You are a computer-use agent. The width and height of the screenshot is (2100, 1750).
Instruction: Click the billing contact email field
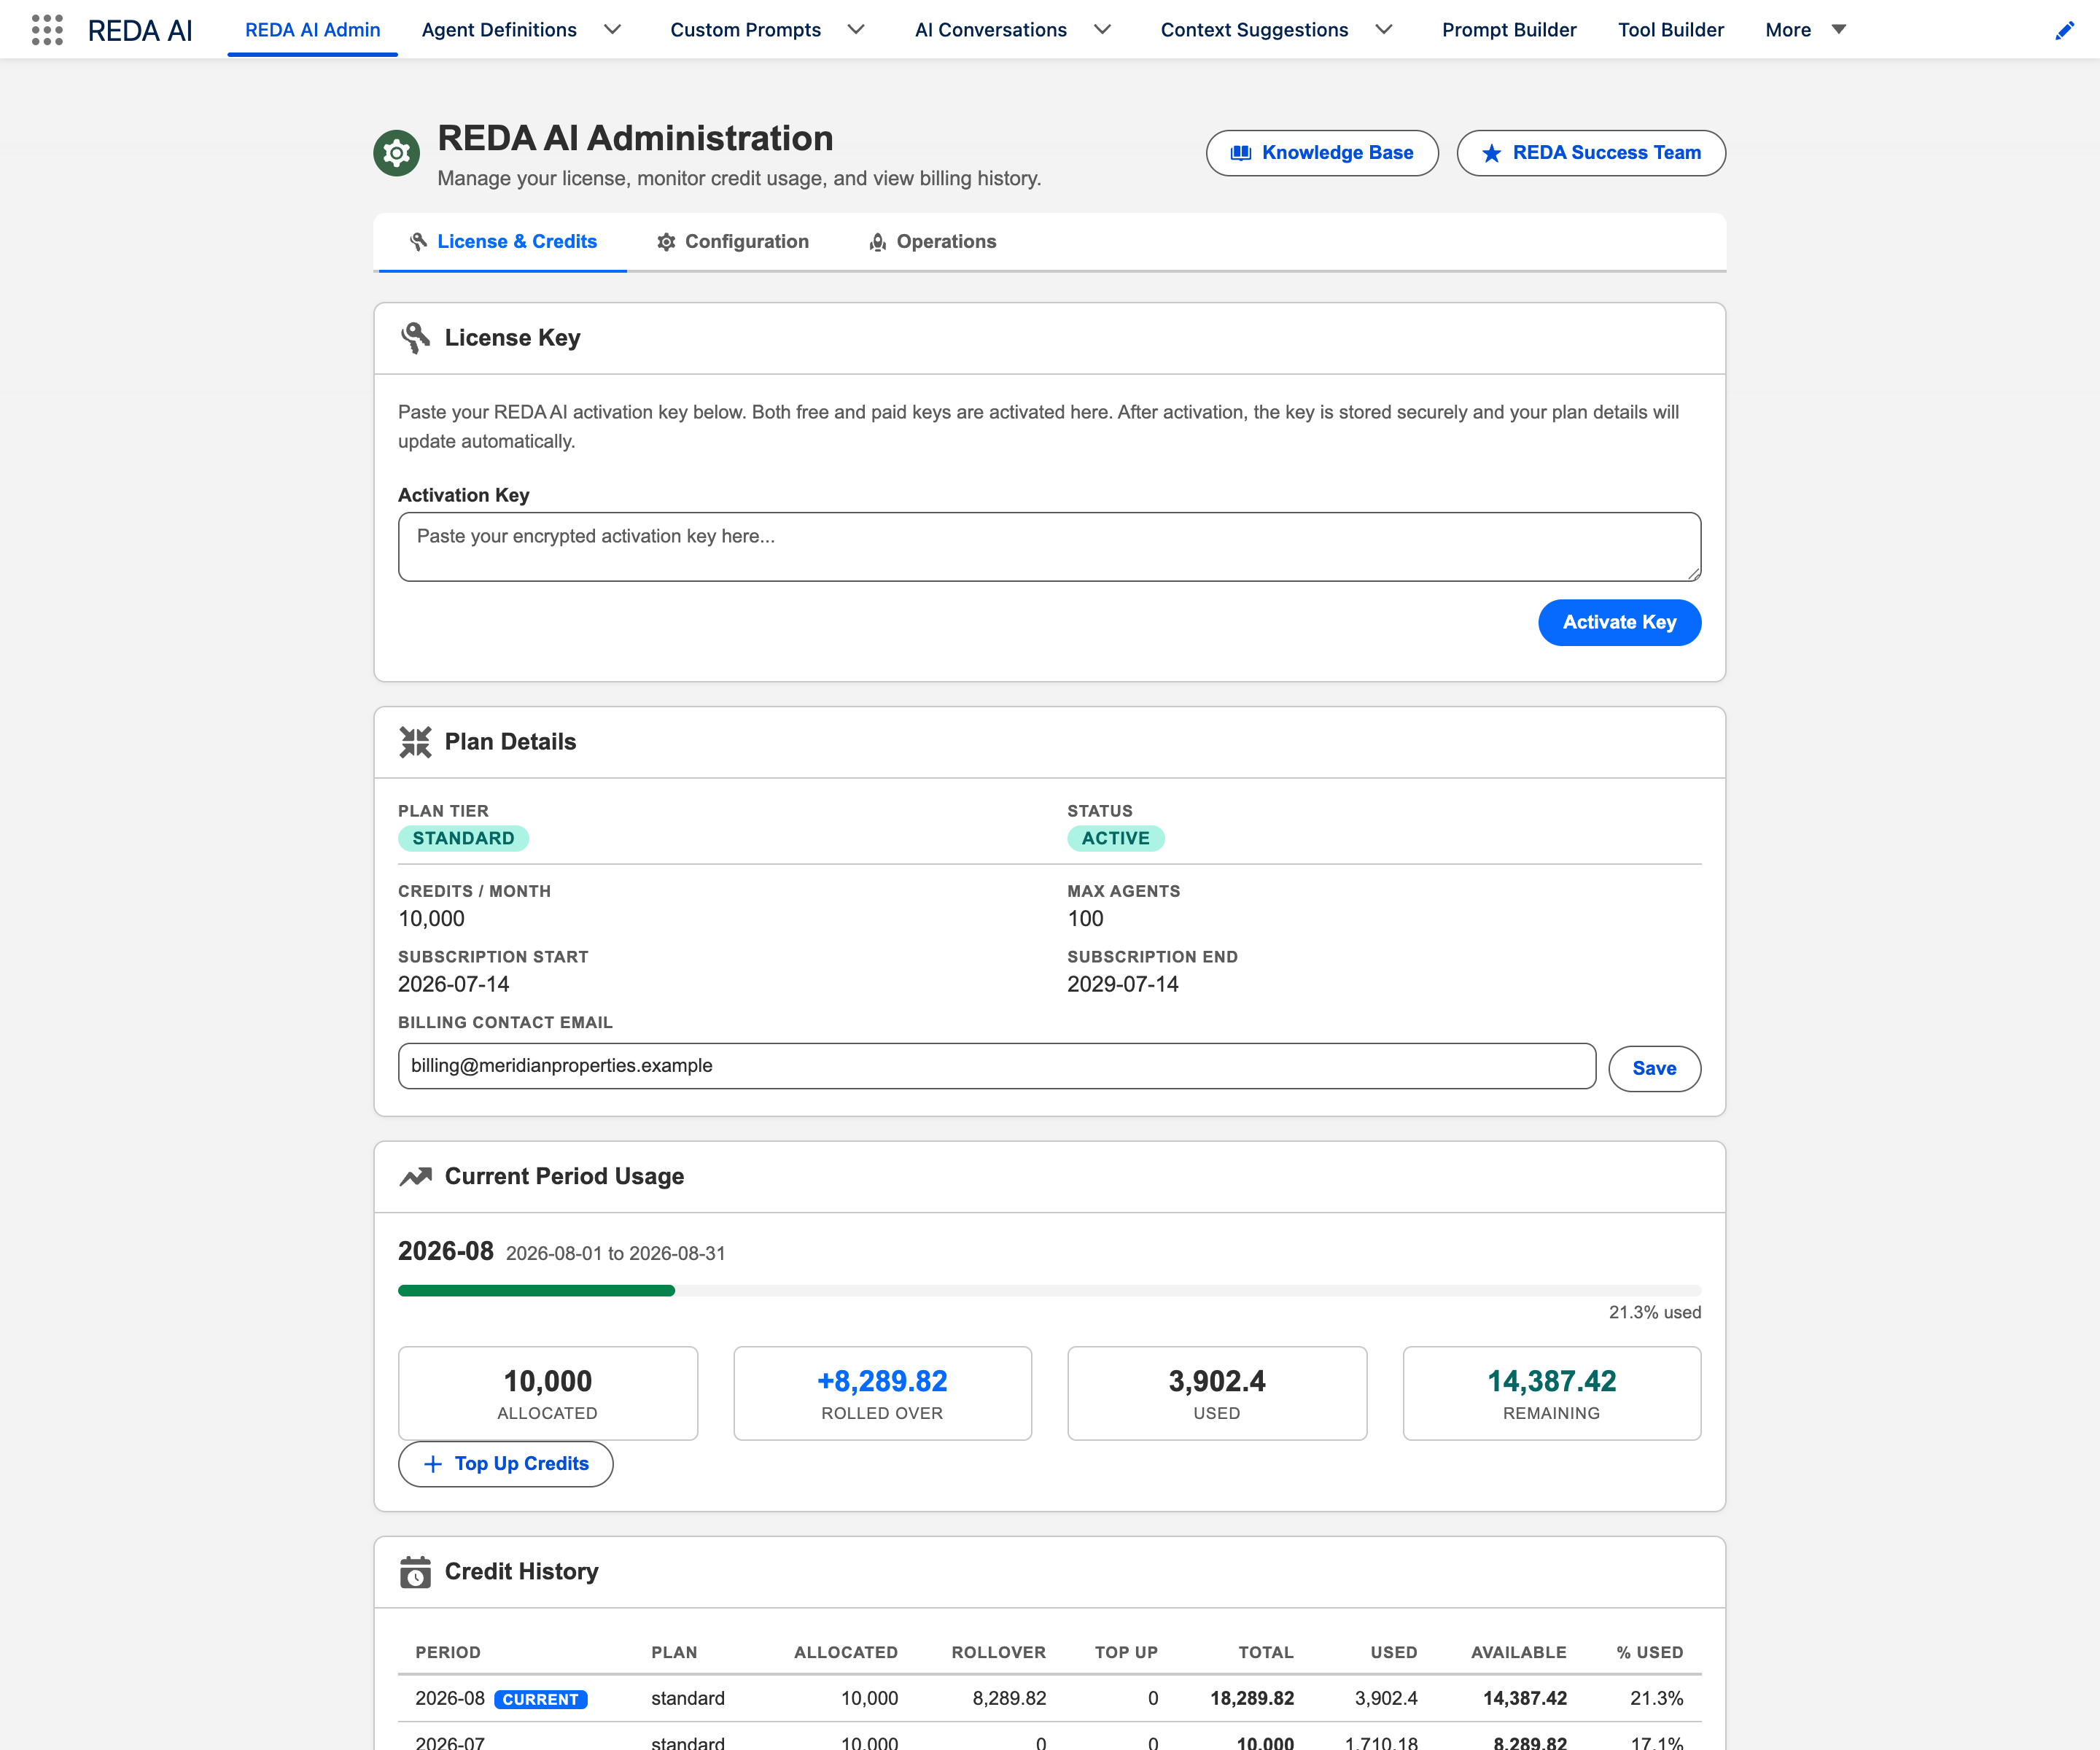click(x=997, y=1066)
